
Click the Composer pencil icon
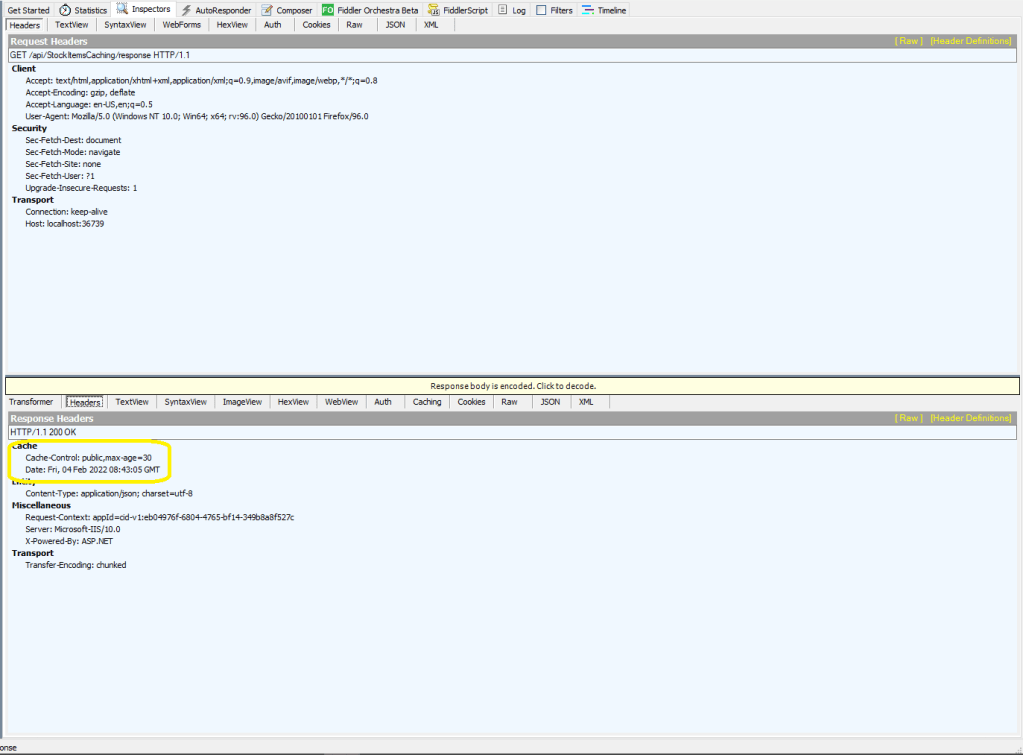[x=268, y=10]
